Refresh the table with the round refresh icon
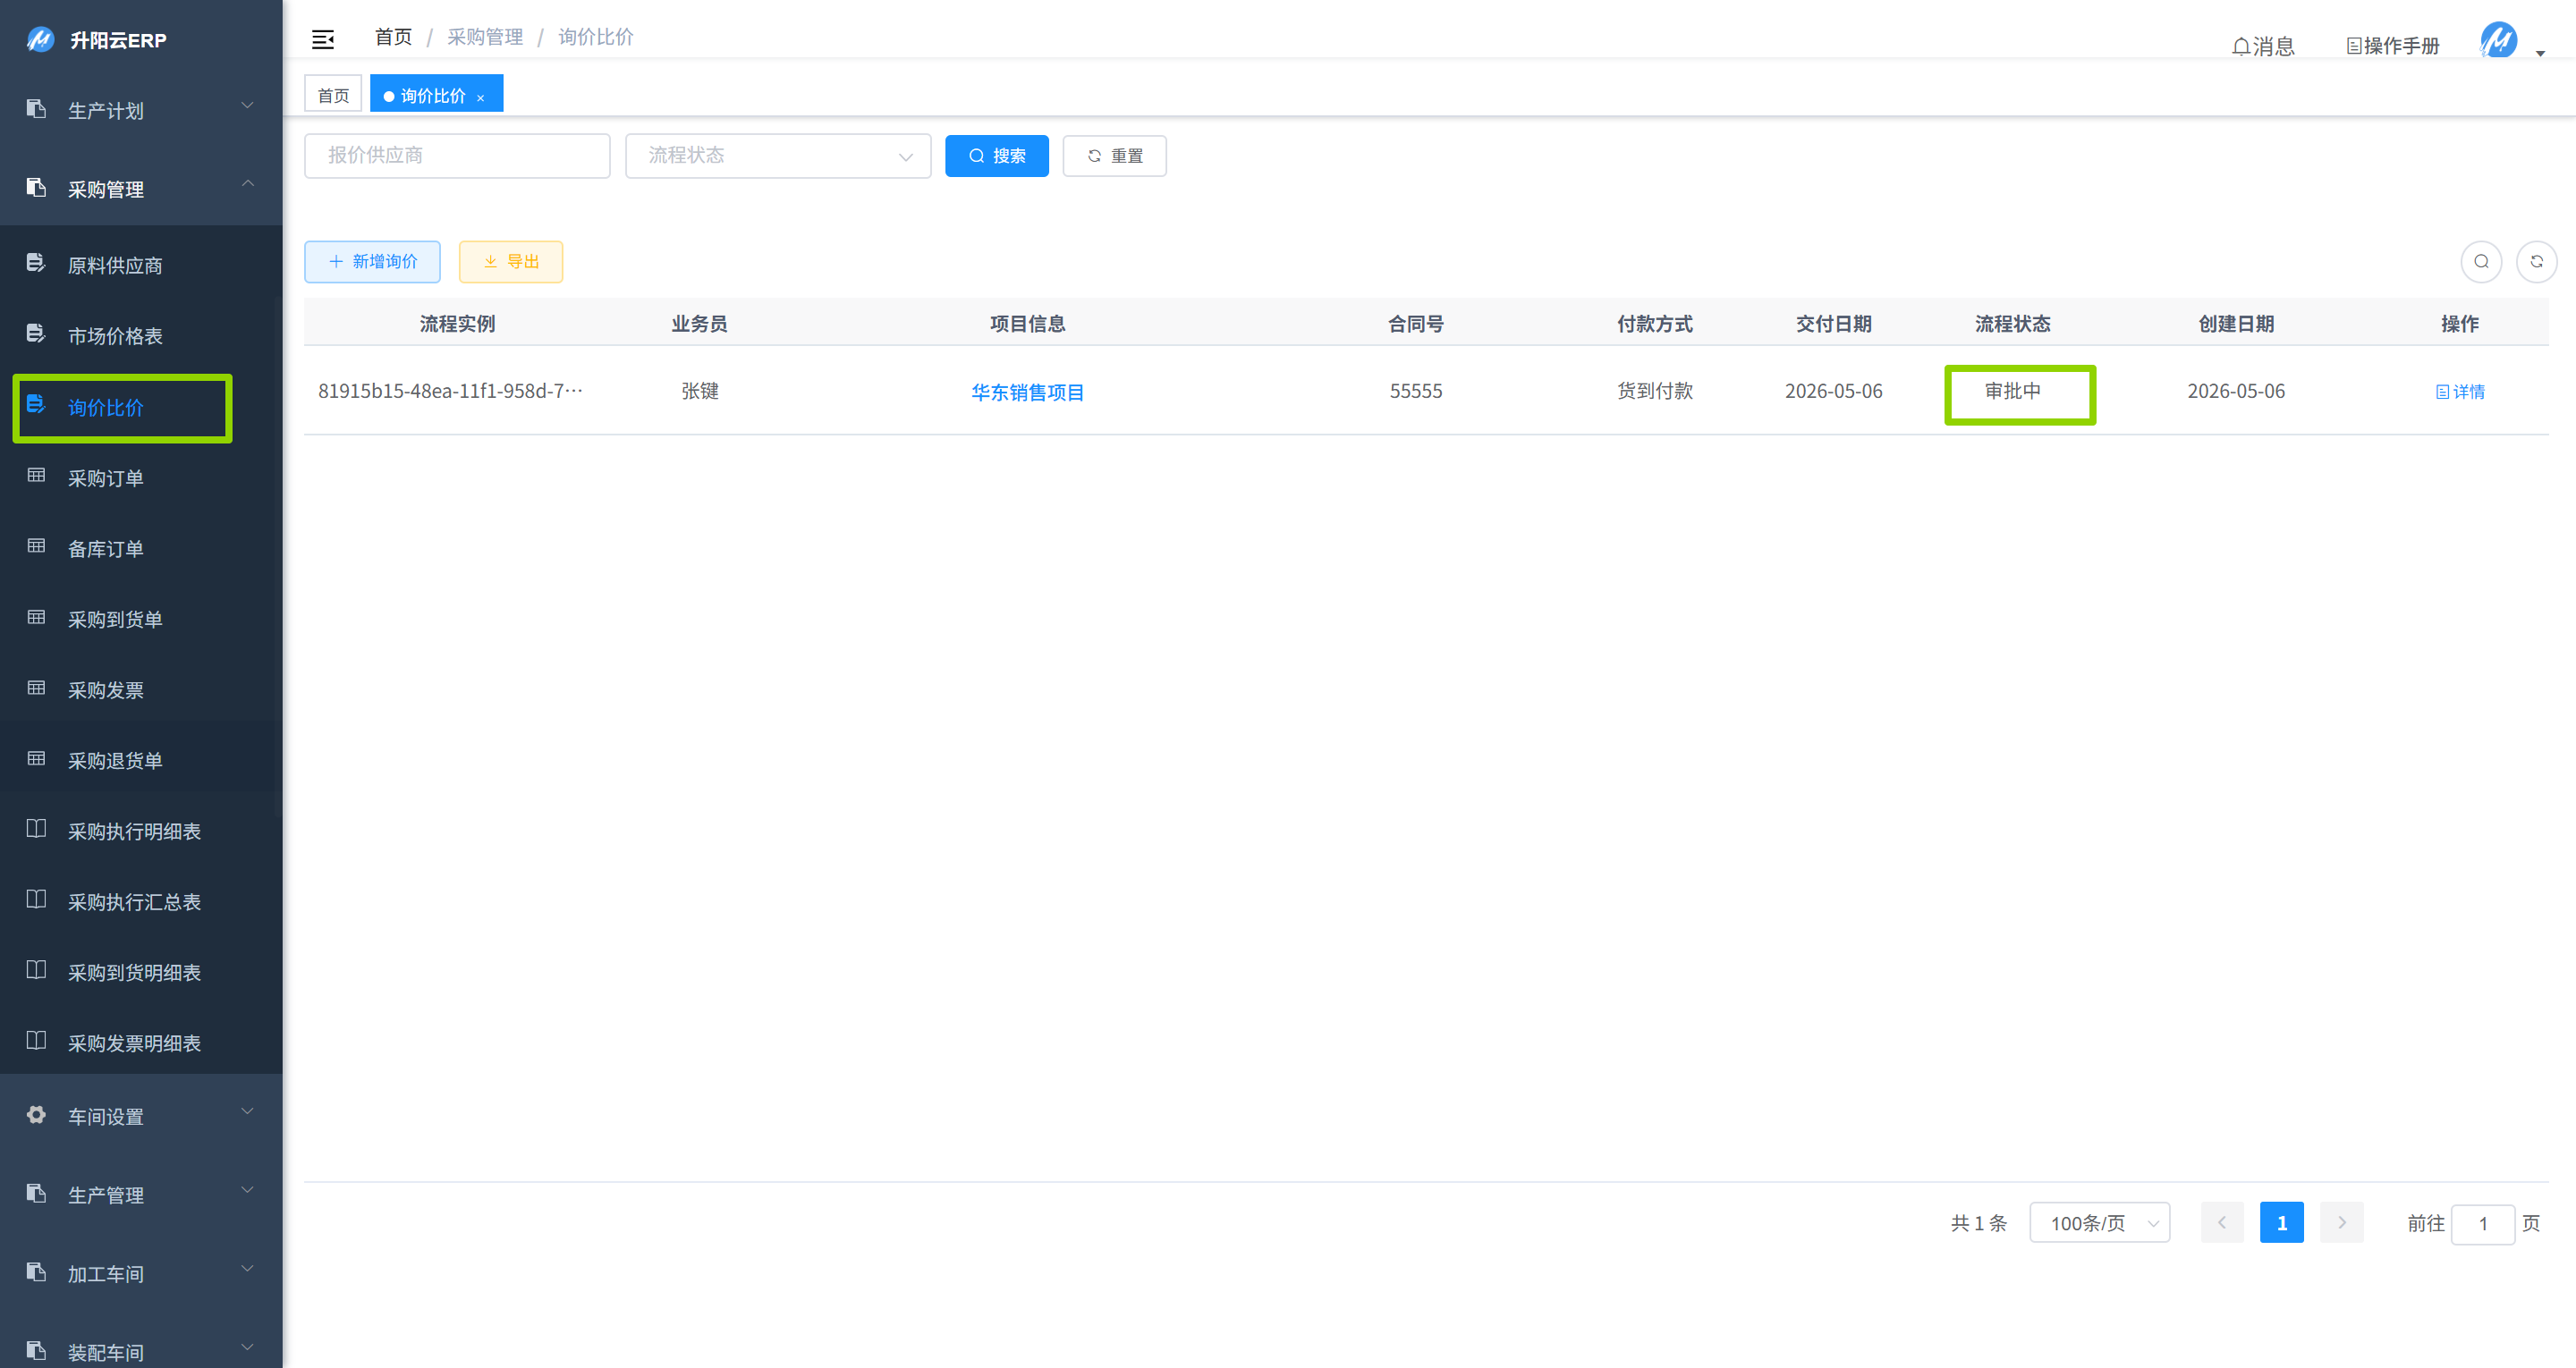Screen dimensions: 2576x1368 pyautogui.click(x=2536, y=261)
